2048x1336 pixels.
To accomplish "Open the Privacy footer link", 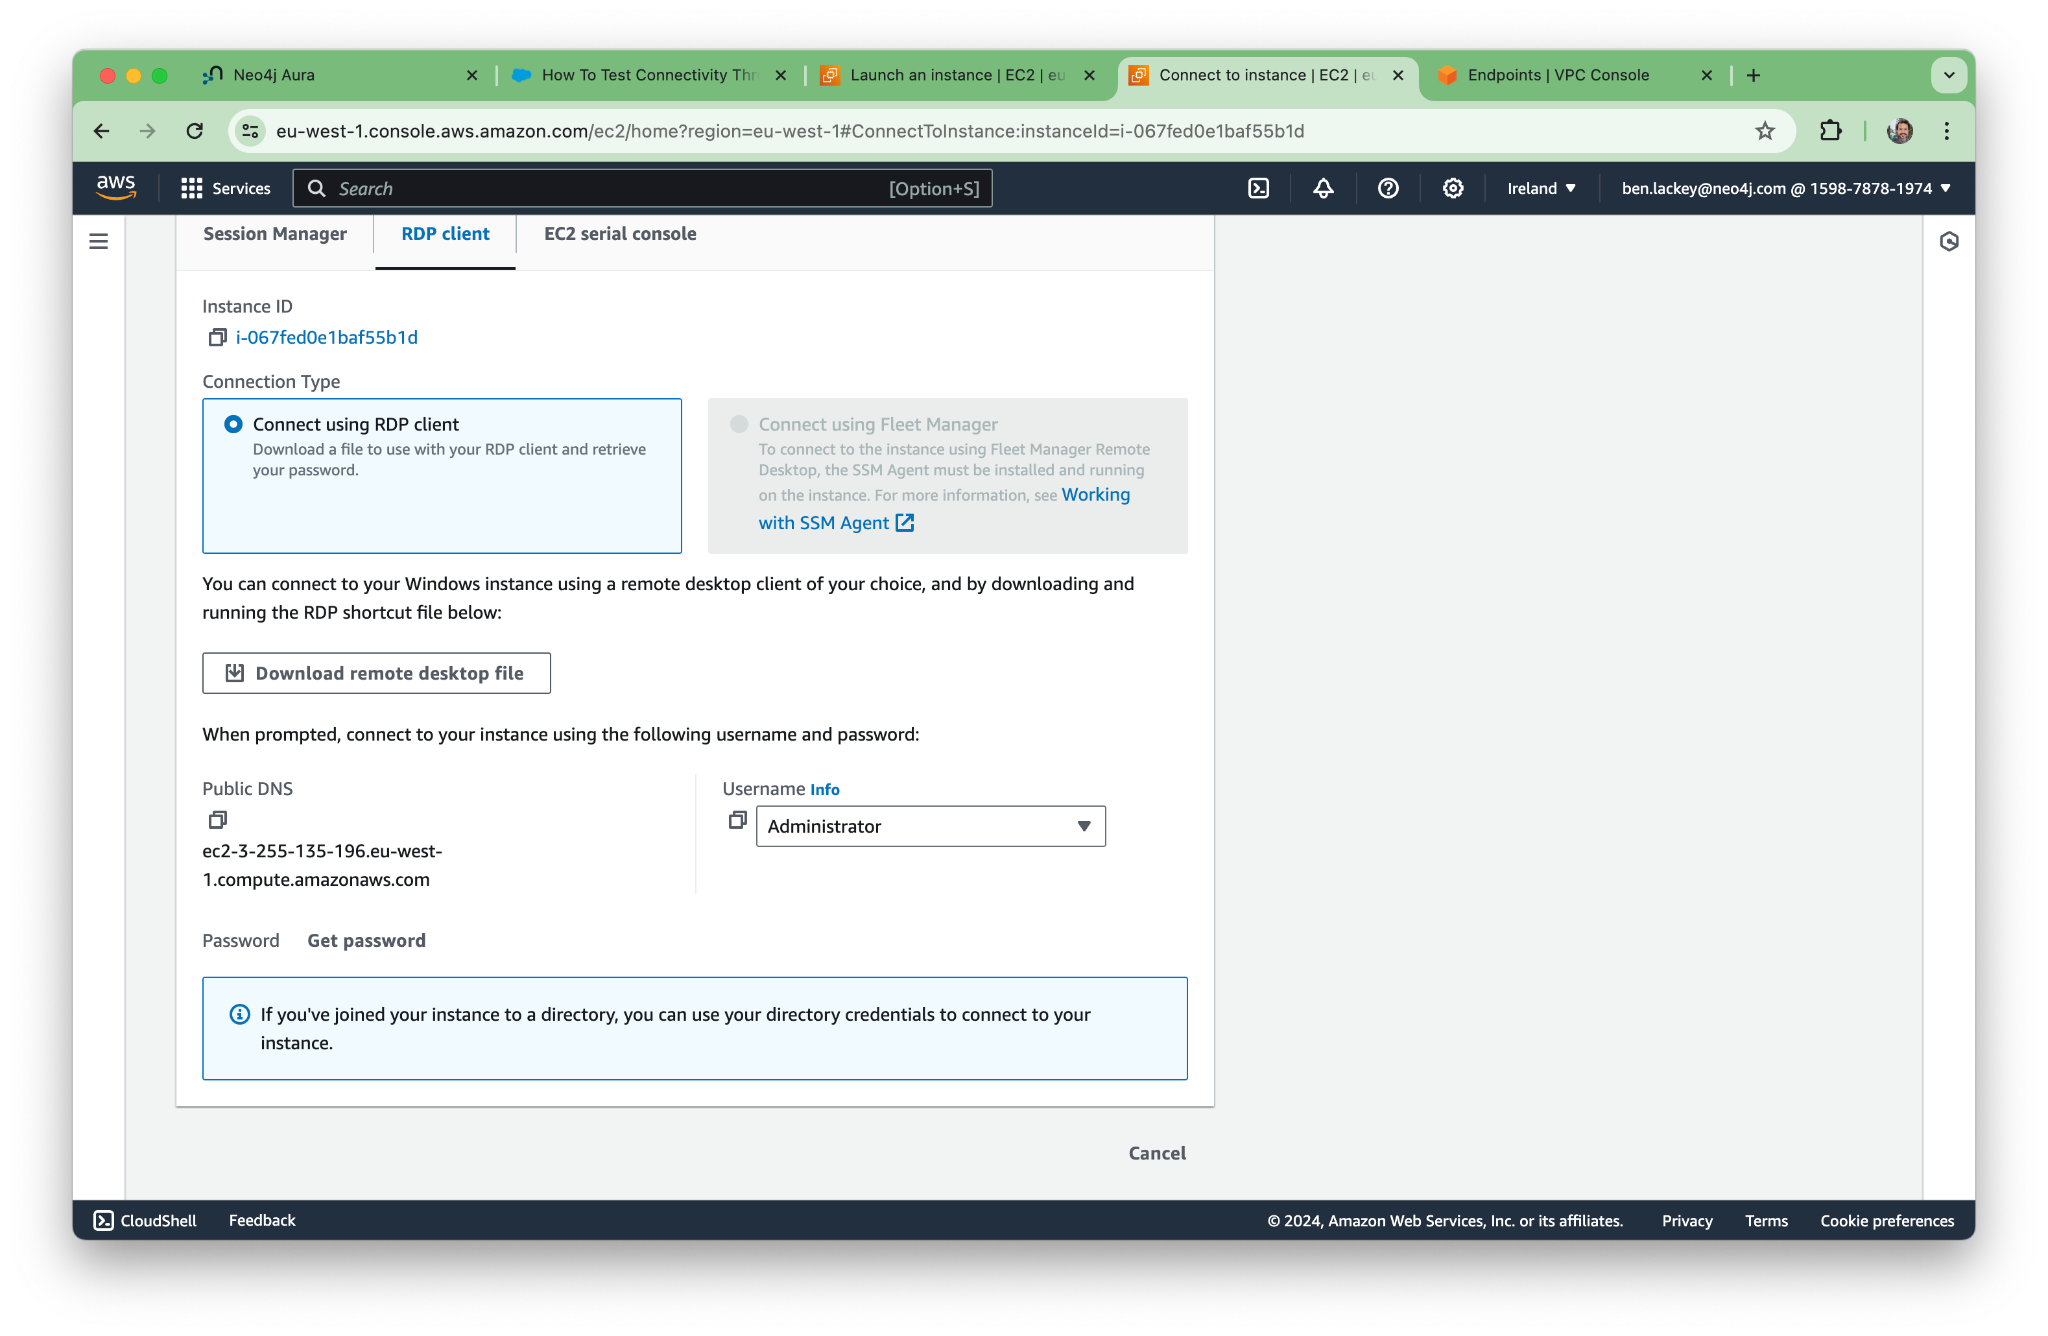I will (1687, 1220).
